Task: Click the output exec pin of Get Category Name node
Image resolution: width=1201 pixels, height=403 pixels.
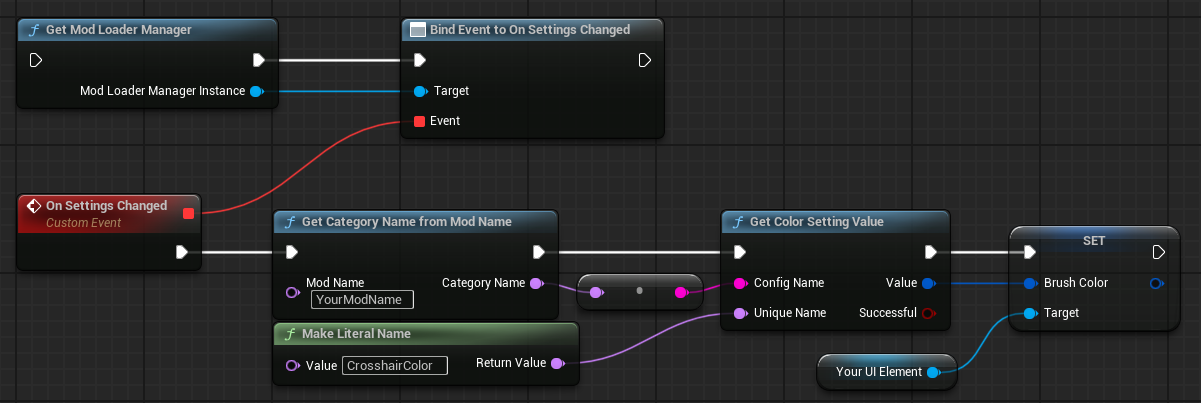Action: (x=539, y=252)
